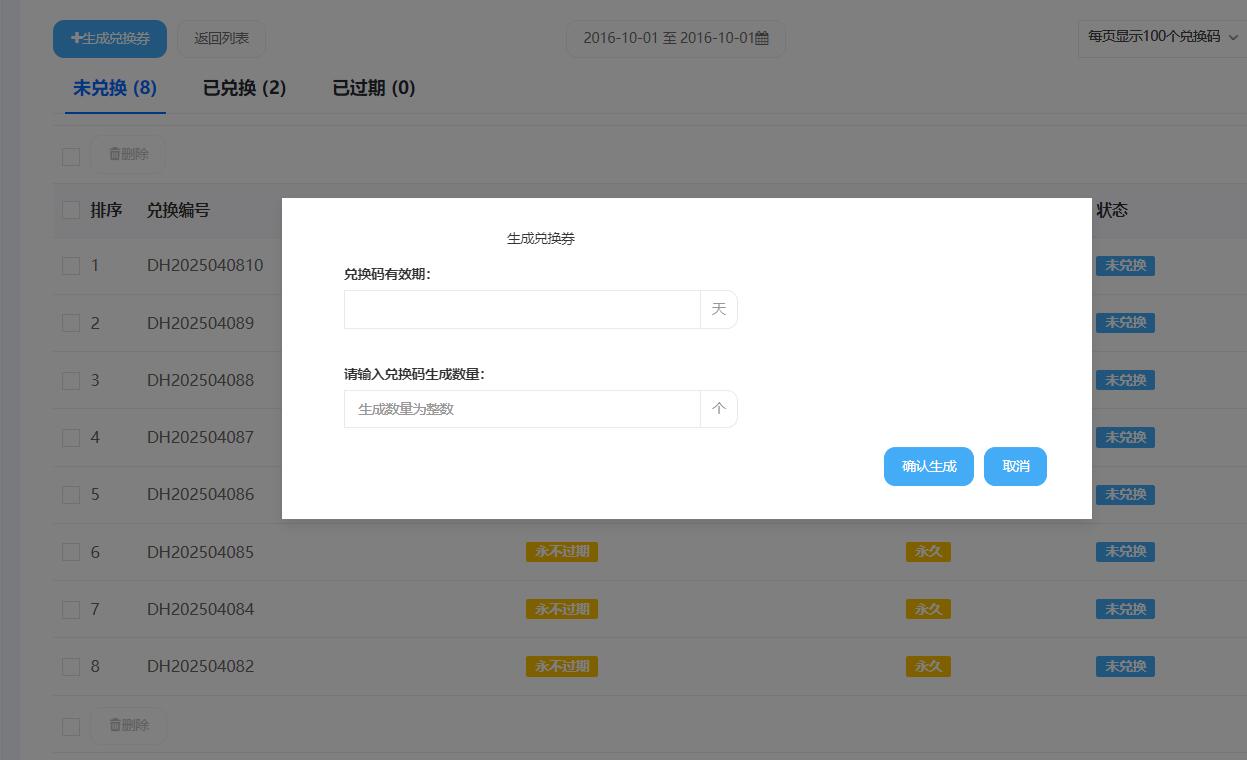The width and height of the screenshot is (1247, 760).
Task: Cancel the dialog with 取消
Action: click(x=1015, y=466)
